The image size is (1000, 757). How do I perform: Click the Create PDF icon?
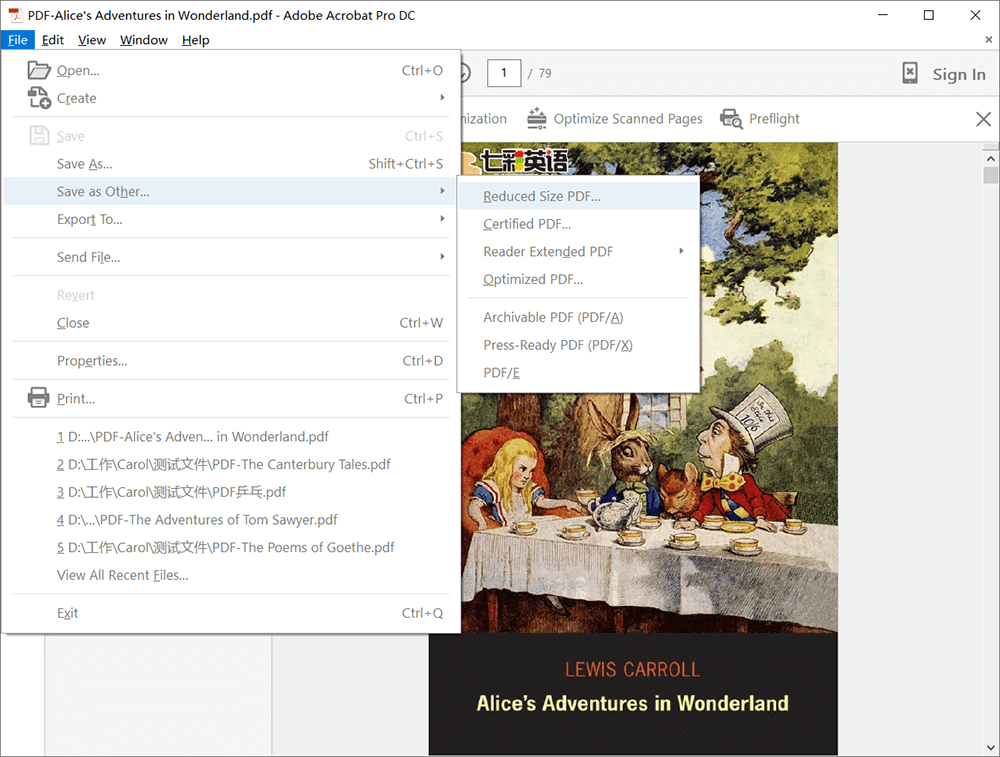pyautogui.click(x=39, y=98)
